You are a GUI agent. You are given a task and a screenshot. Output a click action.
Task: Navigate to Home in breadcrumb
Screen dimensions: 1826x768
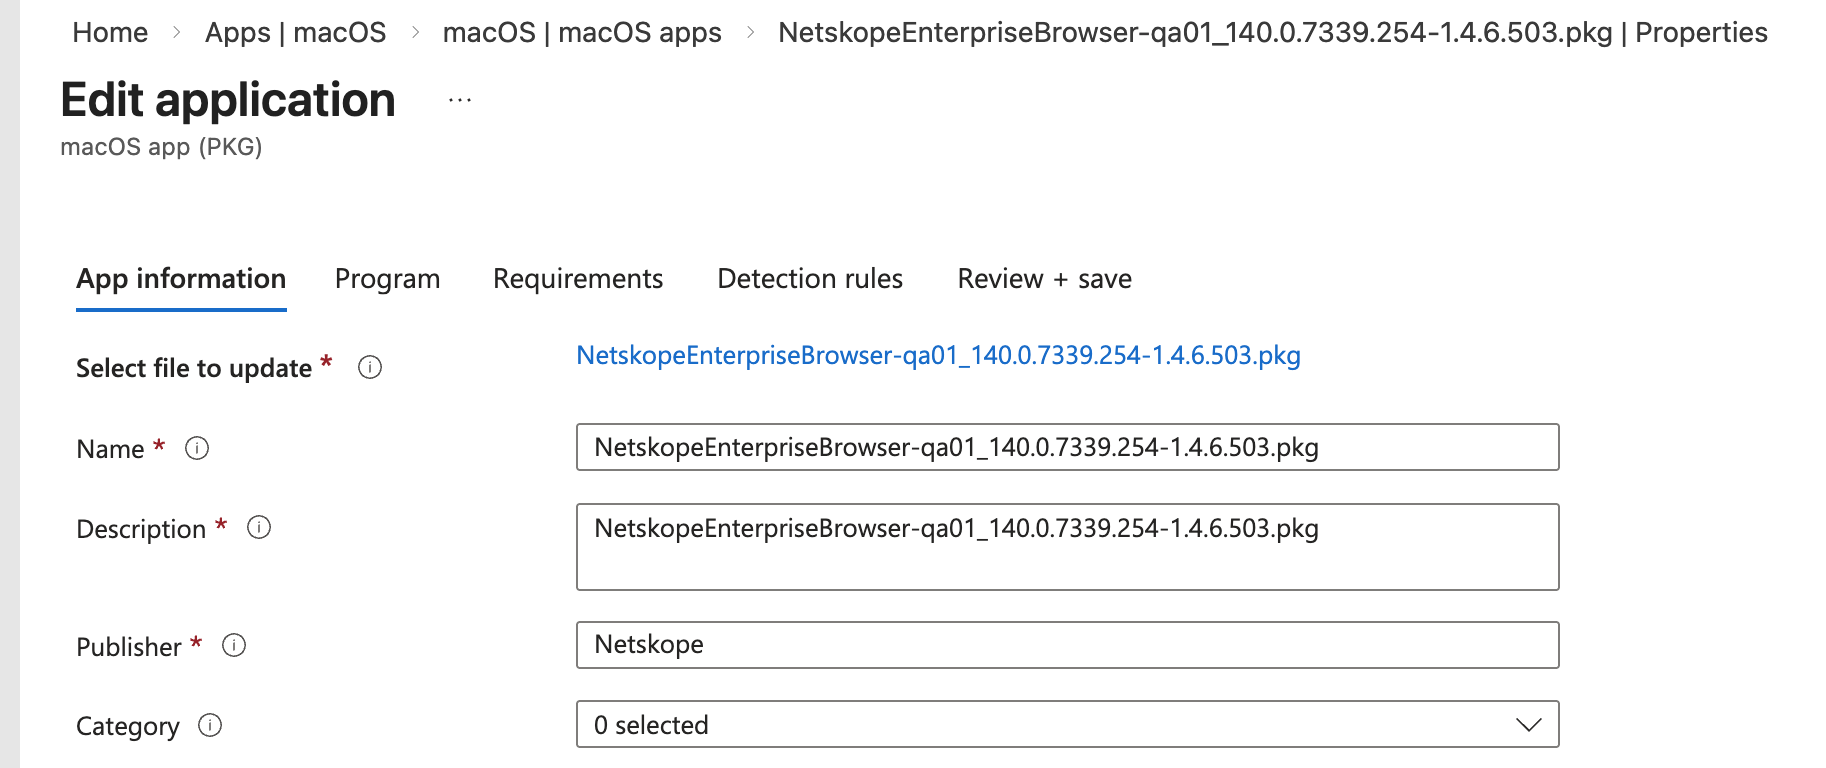pyautogui.click(x=110, y=33)
